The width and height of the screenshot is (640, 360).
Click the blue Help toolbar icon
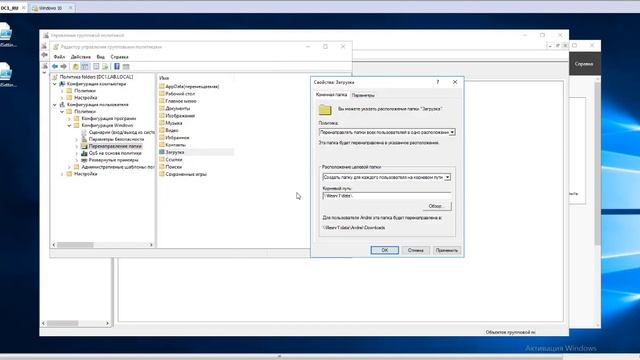click(x=117, y=67)
